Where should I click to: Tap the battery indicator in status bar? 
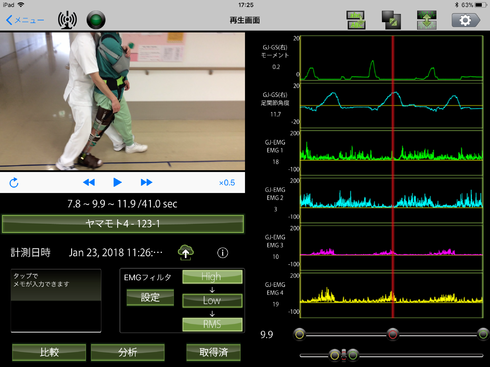coord(480,5)
